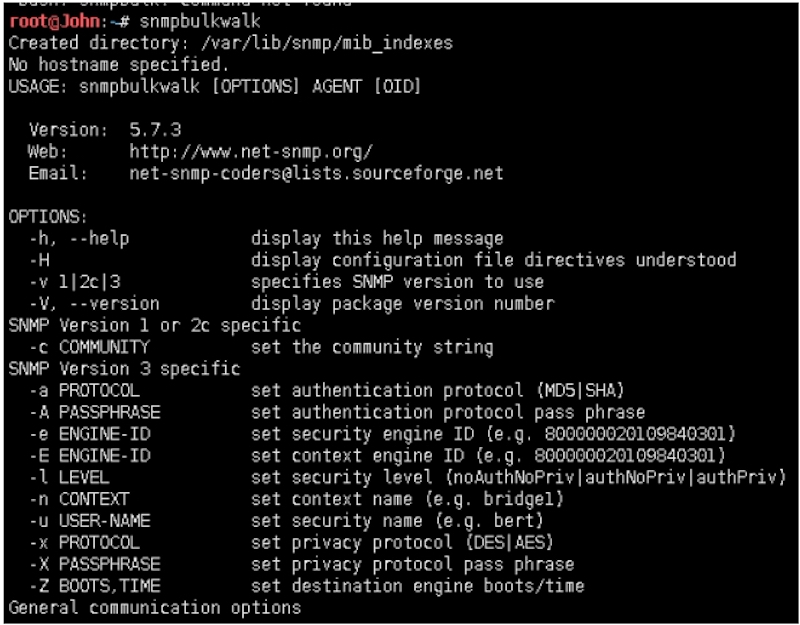
Task: Click the -v 1|2c|3 version option
Action: click(x=74, y=282)
